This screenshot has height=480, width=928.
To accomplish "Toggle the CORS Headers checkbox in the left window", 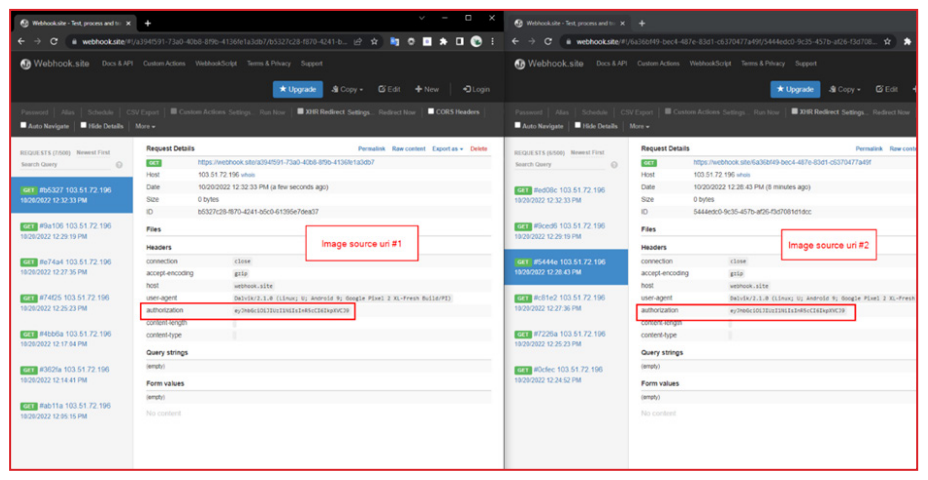I will [x=431, y=111].
